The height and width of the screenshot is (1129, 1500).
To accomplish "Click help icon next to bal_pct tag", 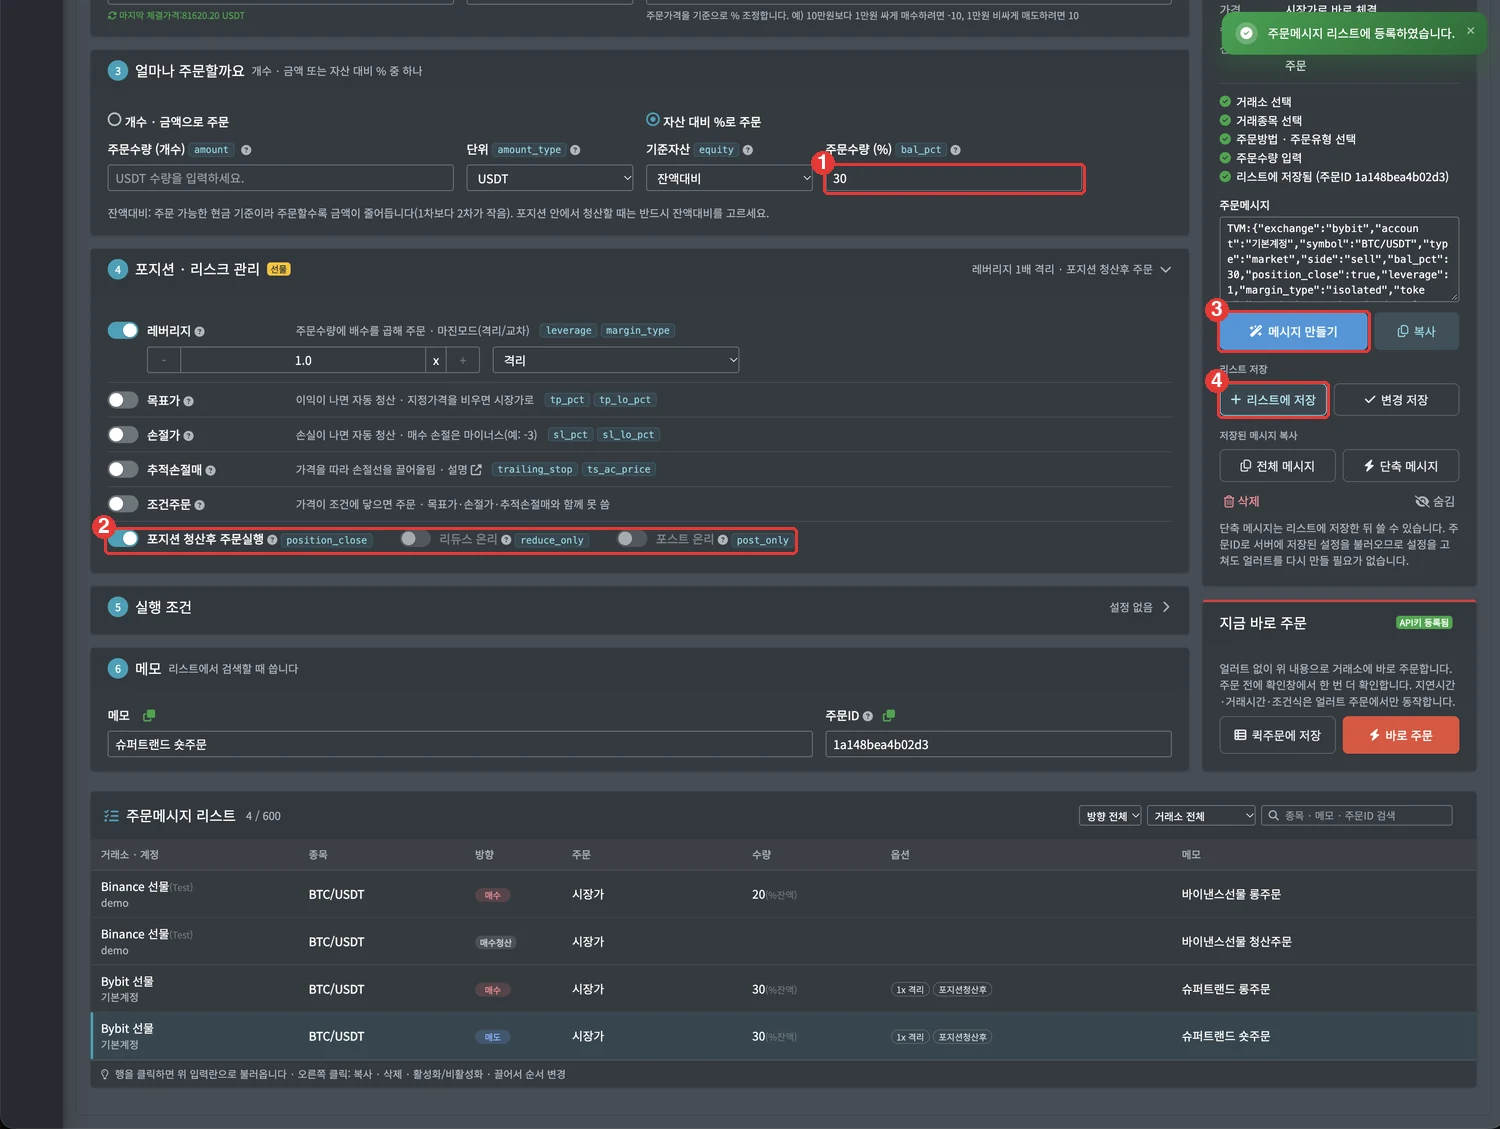I will tap(956, 150).
